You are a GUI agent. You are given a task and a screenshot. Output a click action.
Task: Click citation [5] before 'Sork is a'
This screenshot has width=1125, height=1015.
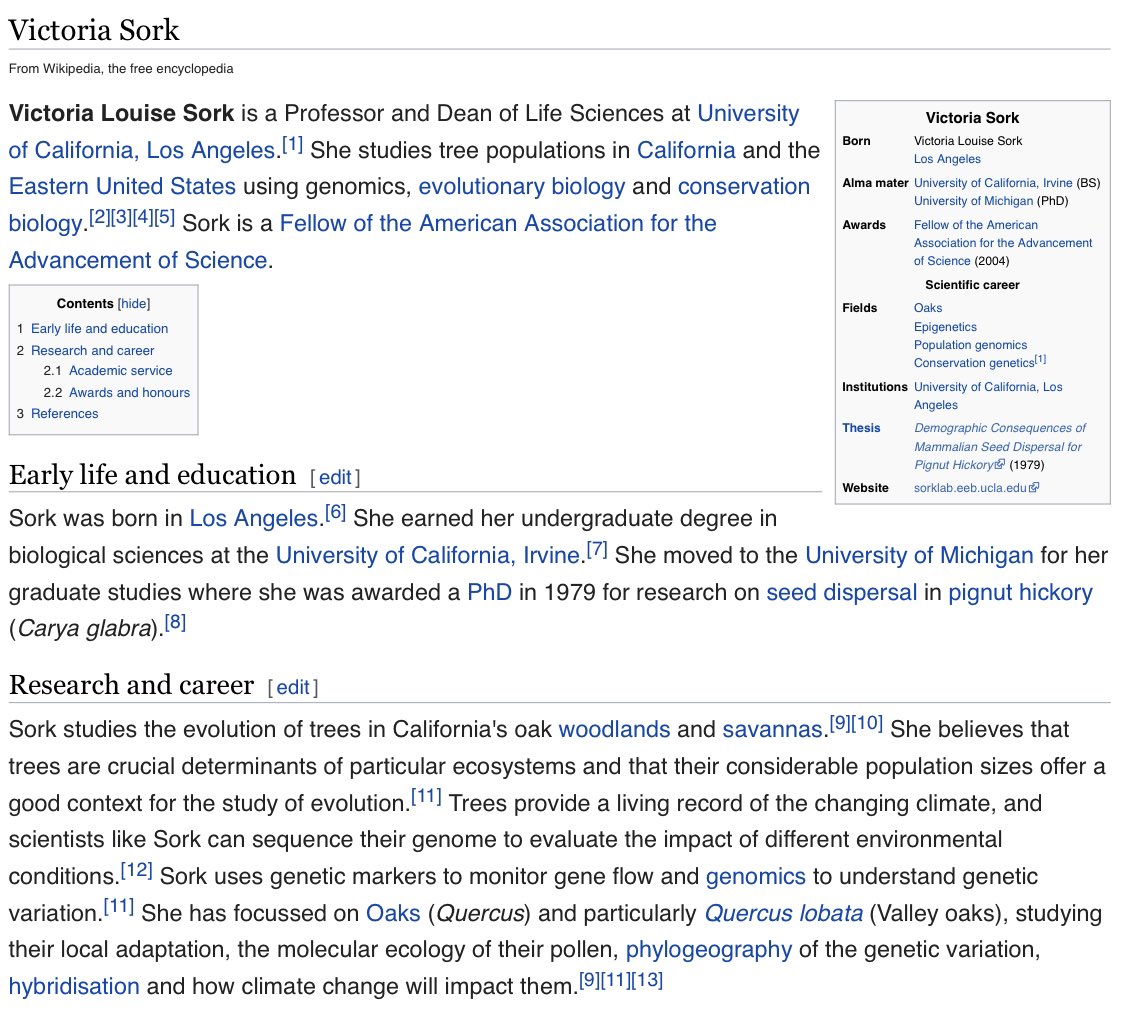(164, 217)
